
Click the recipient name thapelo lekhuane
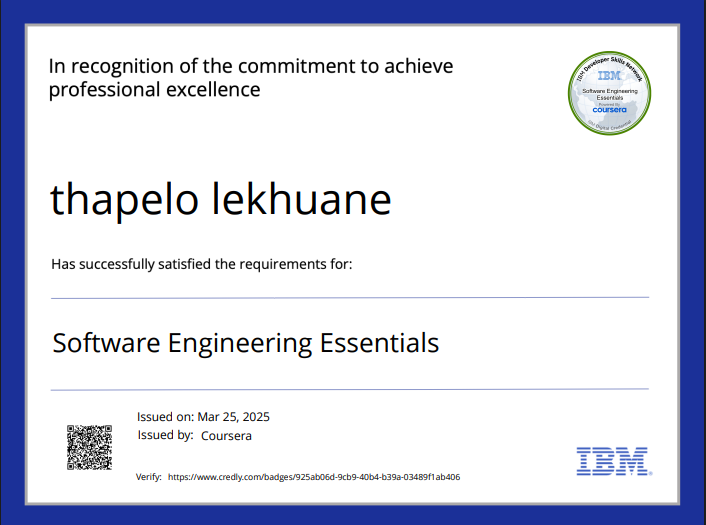220,200
